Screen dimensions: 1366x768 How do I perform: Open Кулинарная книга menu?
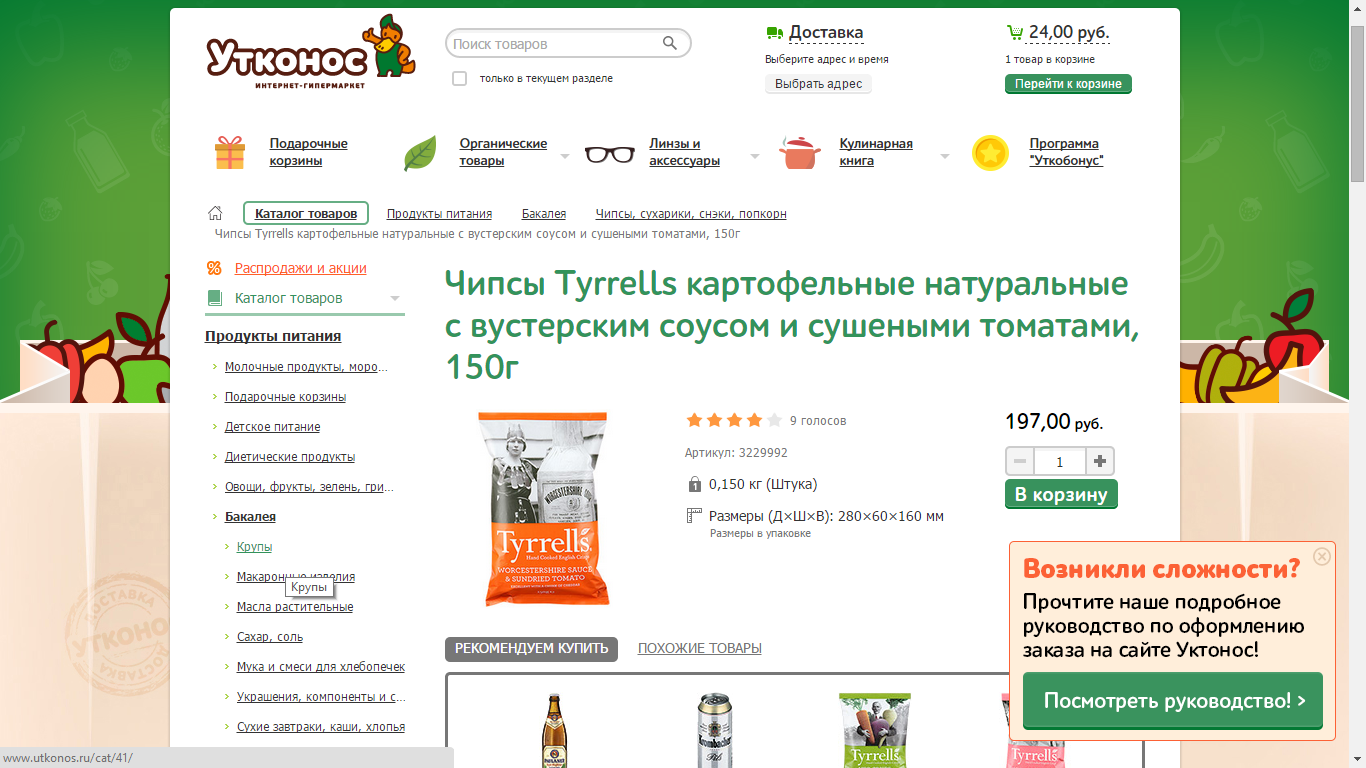[876, 152]
